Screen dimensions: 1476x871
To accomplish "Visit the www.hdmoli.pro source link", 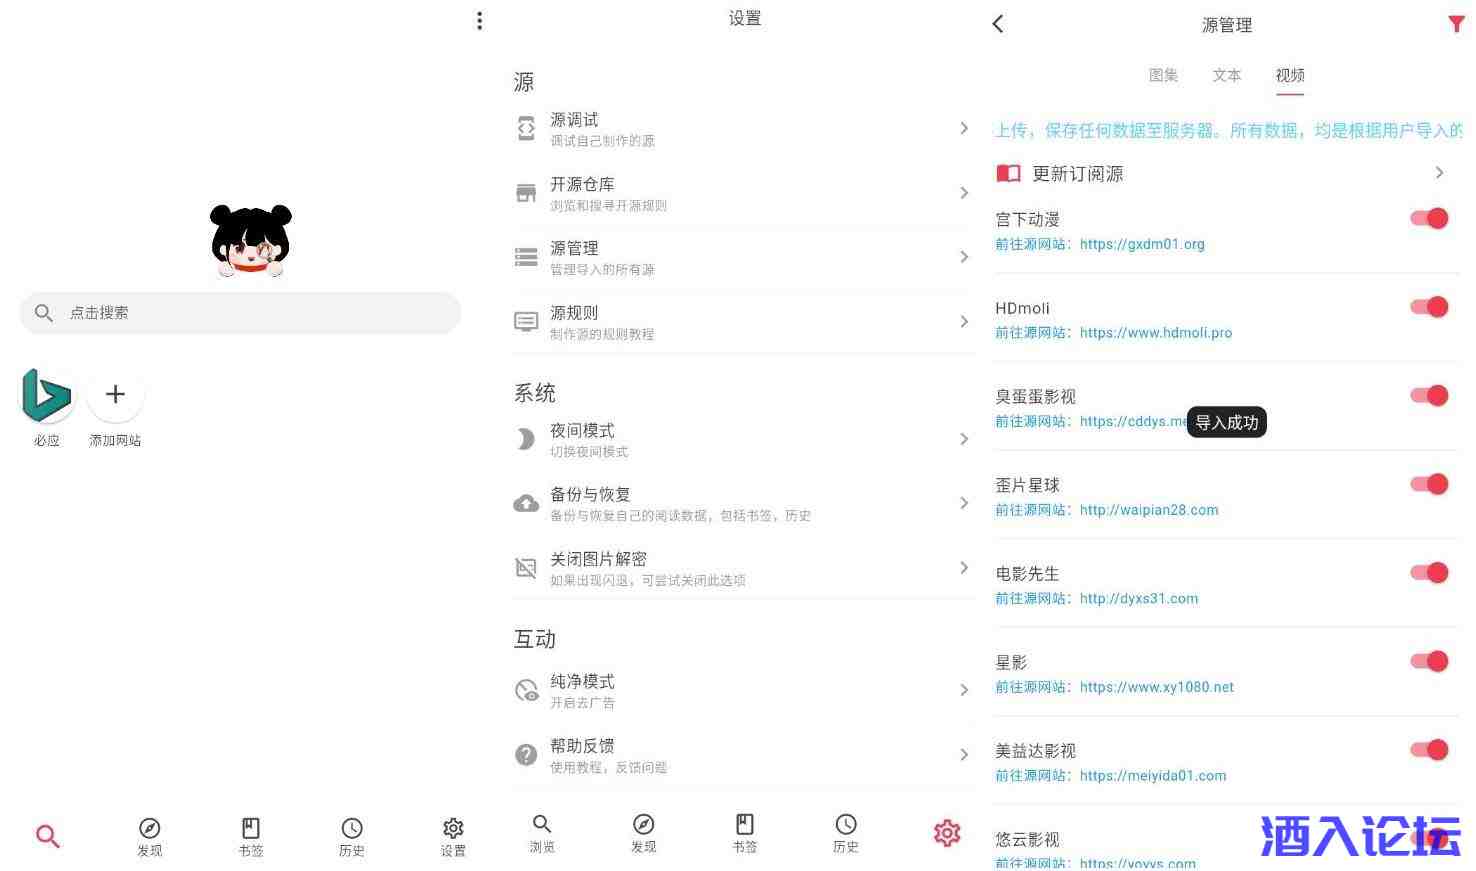I will 1156,333.
